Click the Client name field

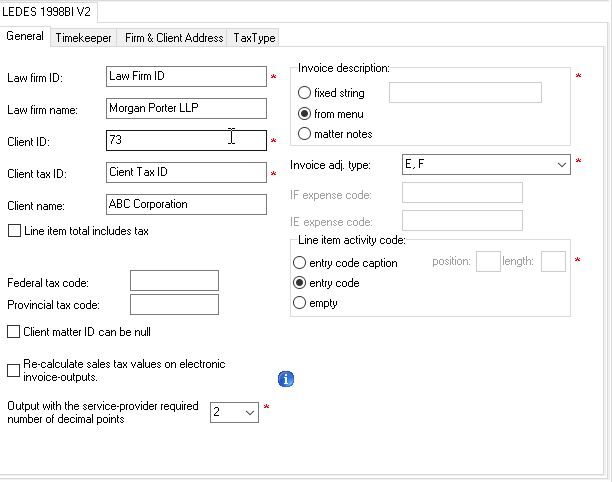(186, 205)
